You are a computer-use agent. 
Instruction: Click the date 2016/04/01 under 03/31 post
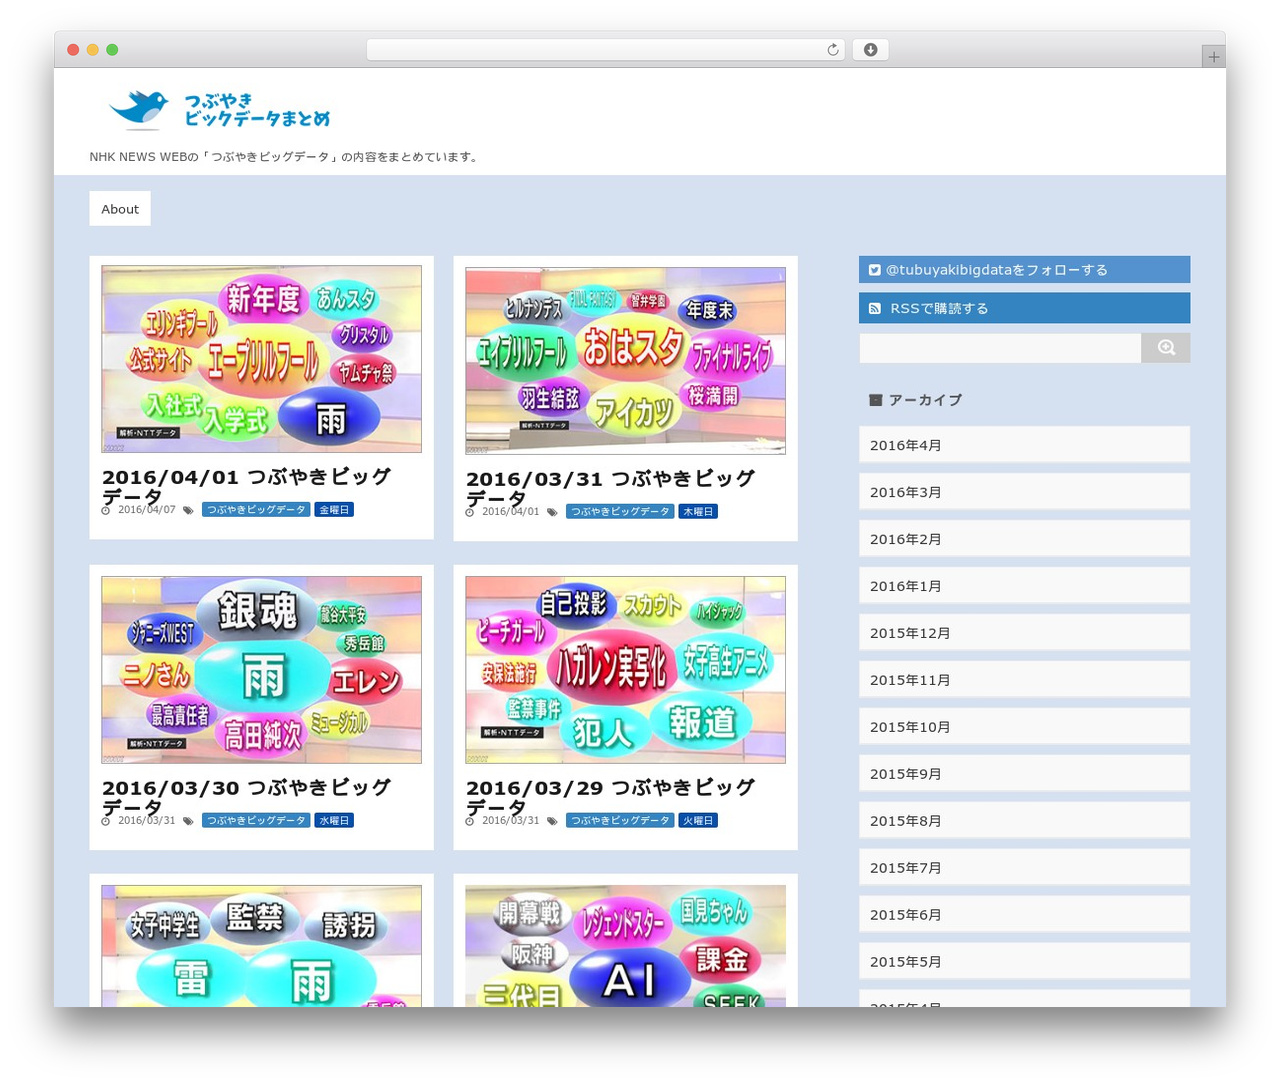tap(511, 512)
